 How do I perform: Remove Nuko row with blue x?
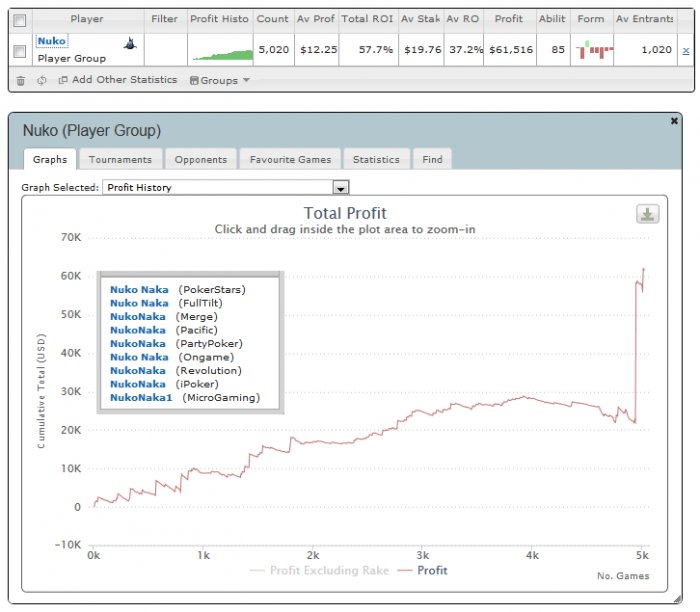pyautogui.click(x=686, y=50)
